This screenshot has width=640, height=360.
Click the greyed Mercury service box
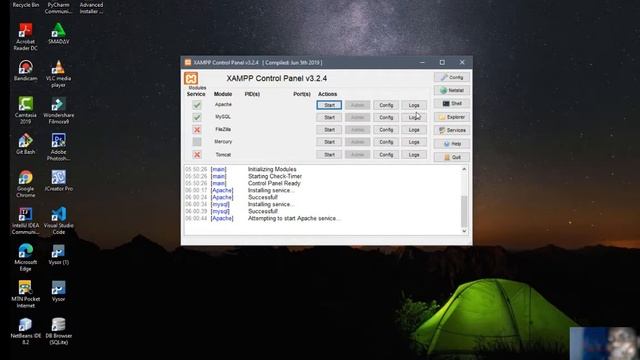click(197, 142)
